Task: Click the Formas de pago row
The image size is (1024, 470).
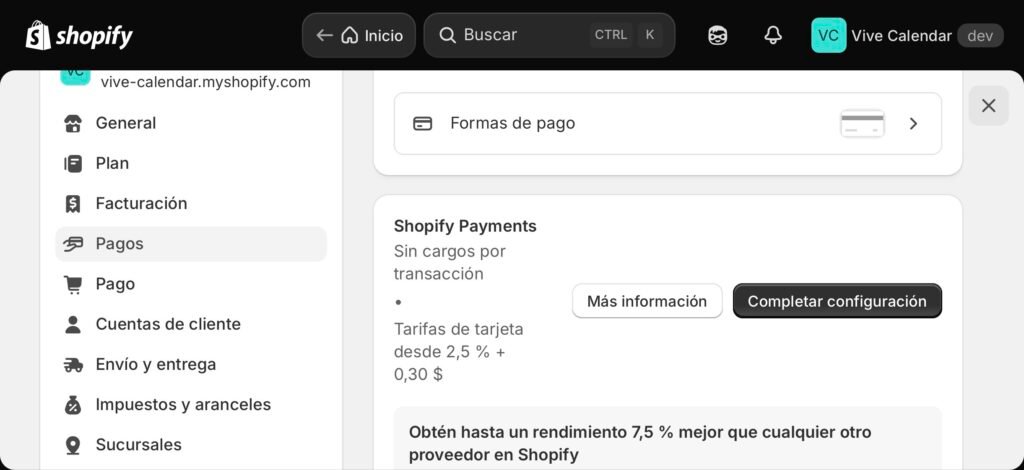Action: [x=667, y=123]
